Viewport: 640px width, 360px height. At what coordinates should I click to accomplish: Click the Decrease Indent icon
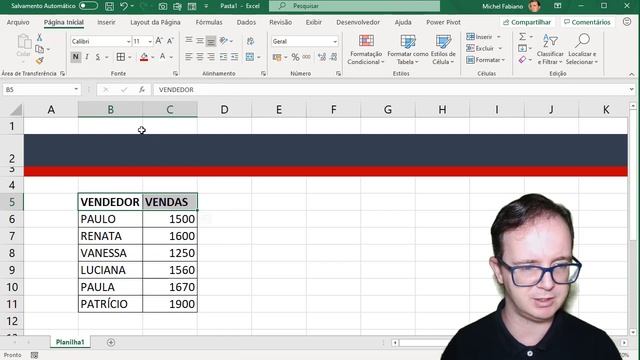[223, 57]
